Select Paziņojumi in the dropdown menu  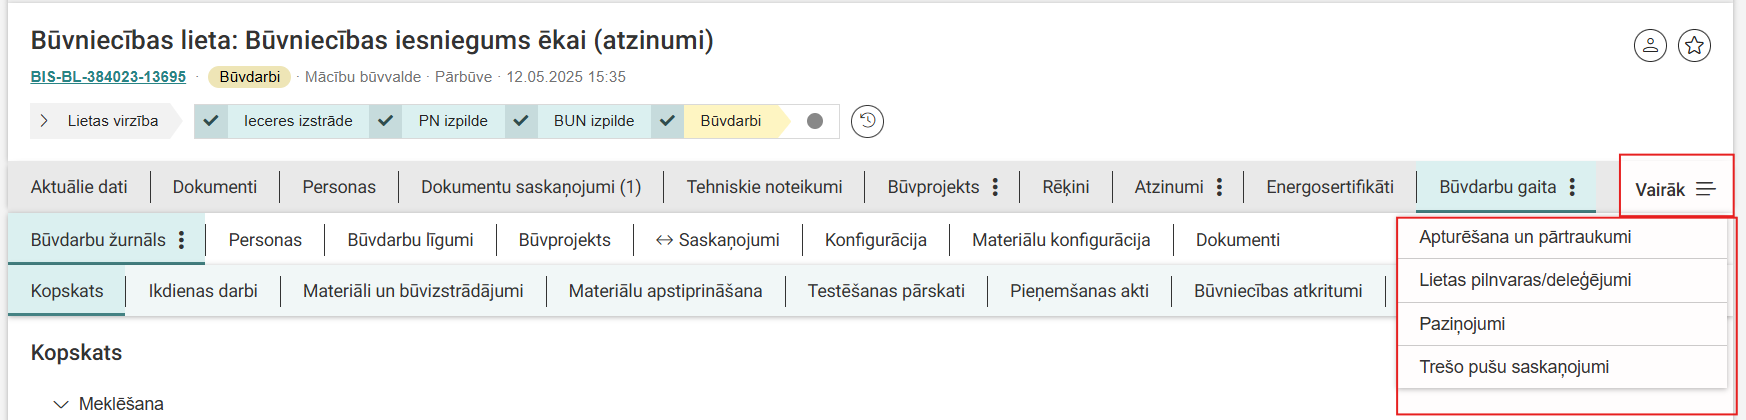click(x=1462, y=324)
